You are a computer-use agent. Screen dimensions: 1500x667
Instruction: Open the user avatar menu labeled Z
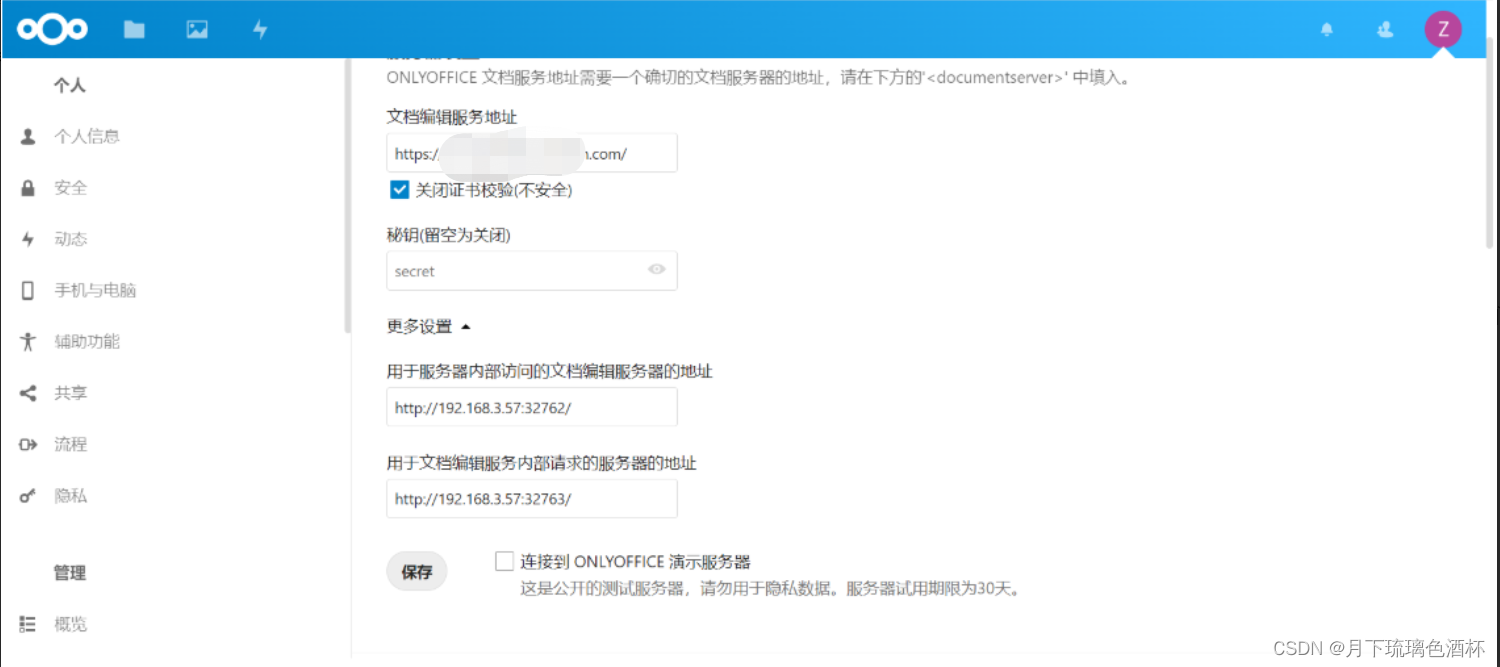(x=1443, y=28)
